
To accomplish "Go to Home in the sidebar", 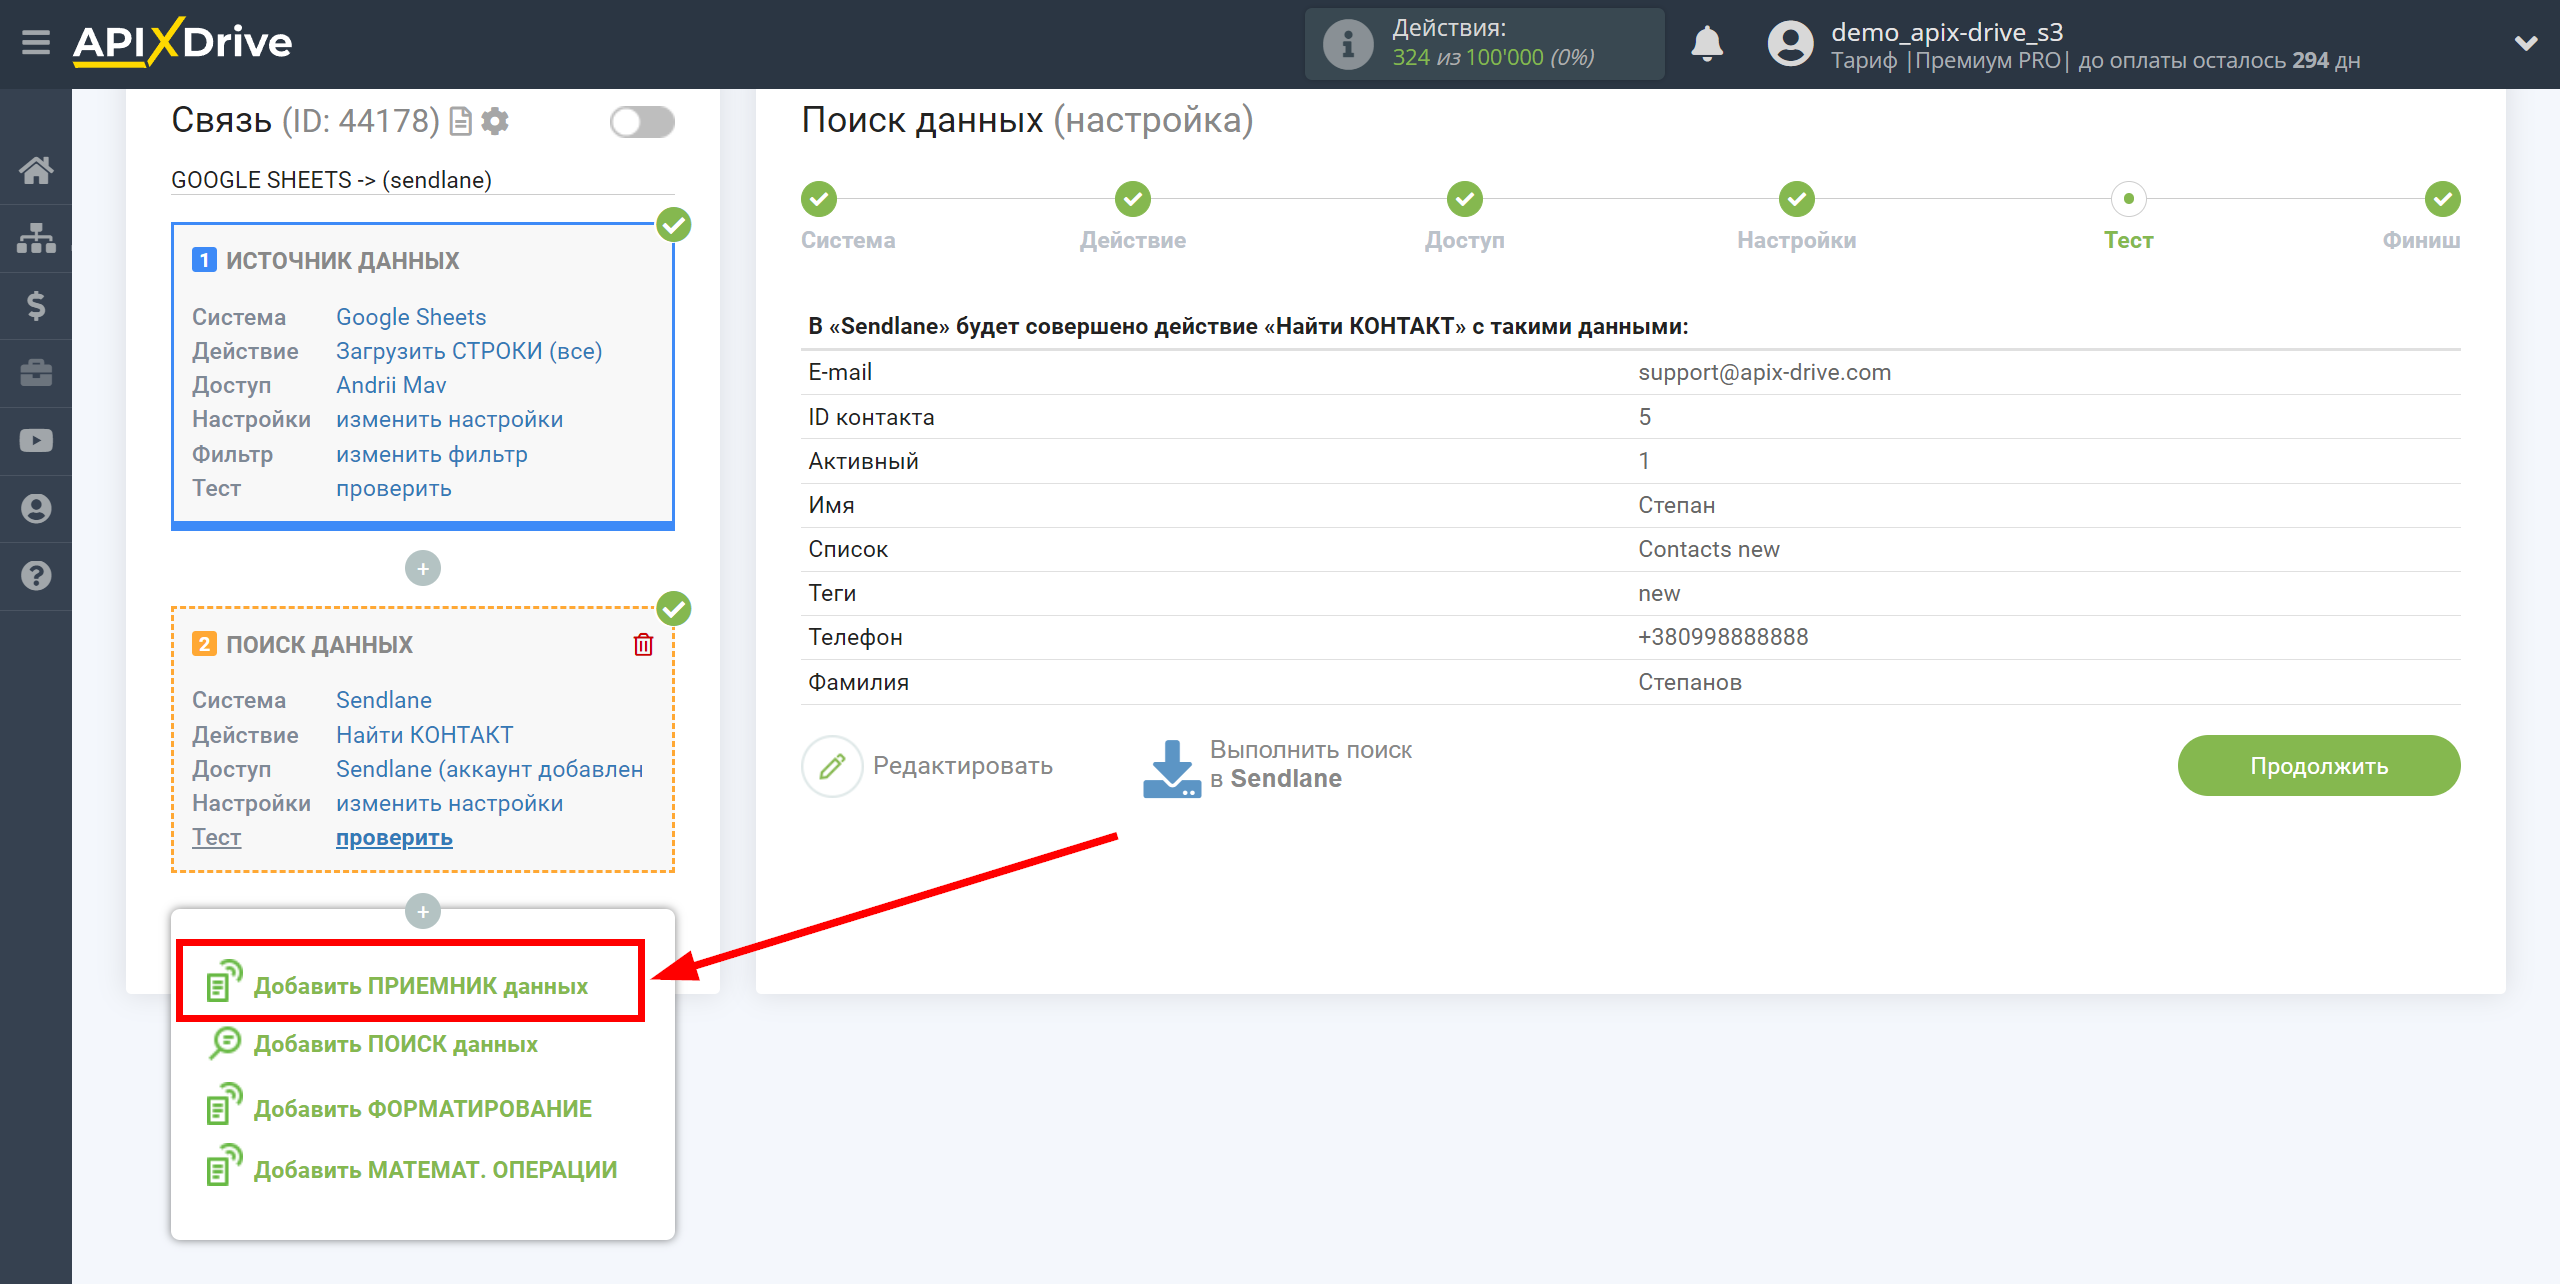I will click(36, 170).
